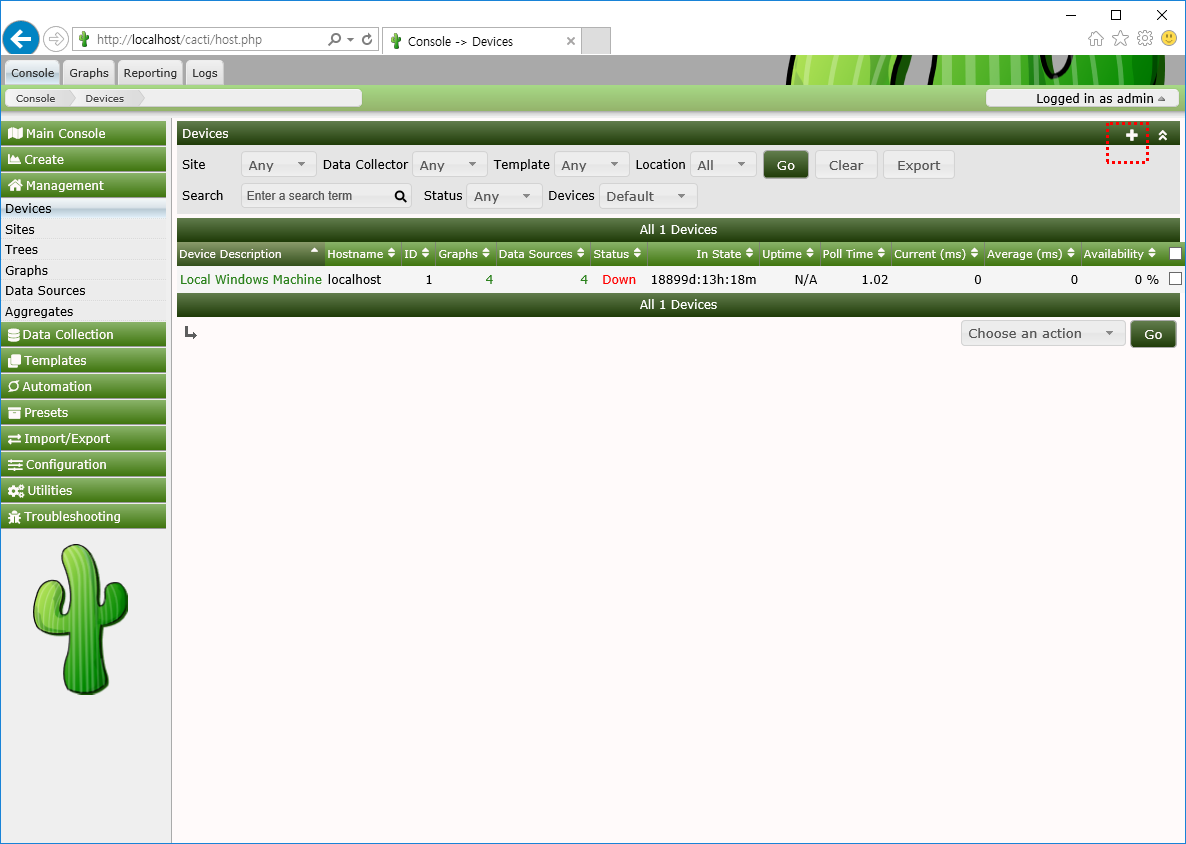1186x844 pixels.
Task: Sort by Uptime column header
Action: tap(789, 254)
